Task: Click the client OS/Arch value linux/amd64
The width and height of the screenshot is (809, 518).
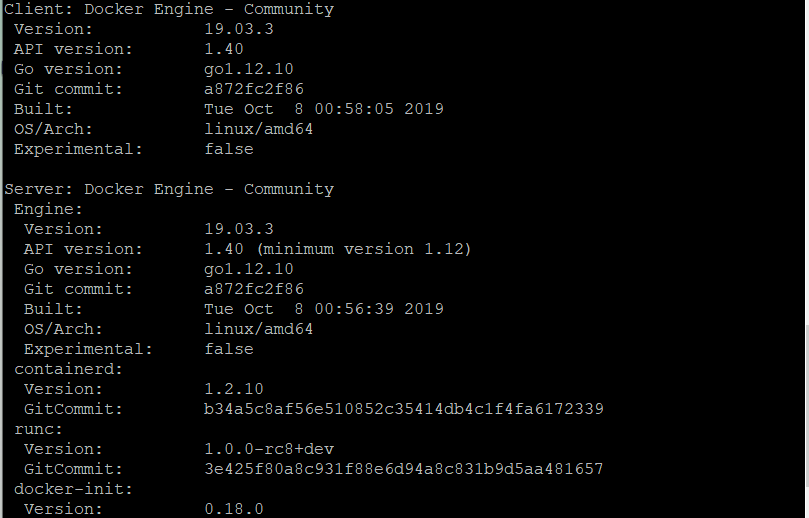Action: (258, 129)
